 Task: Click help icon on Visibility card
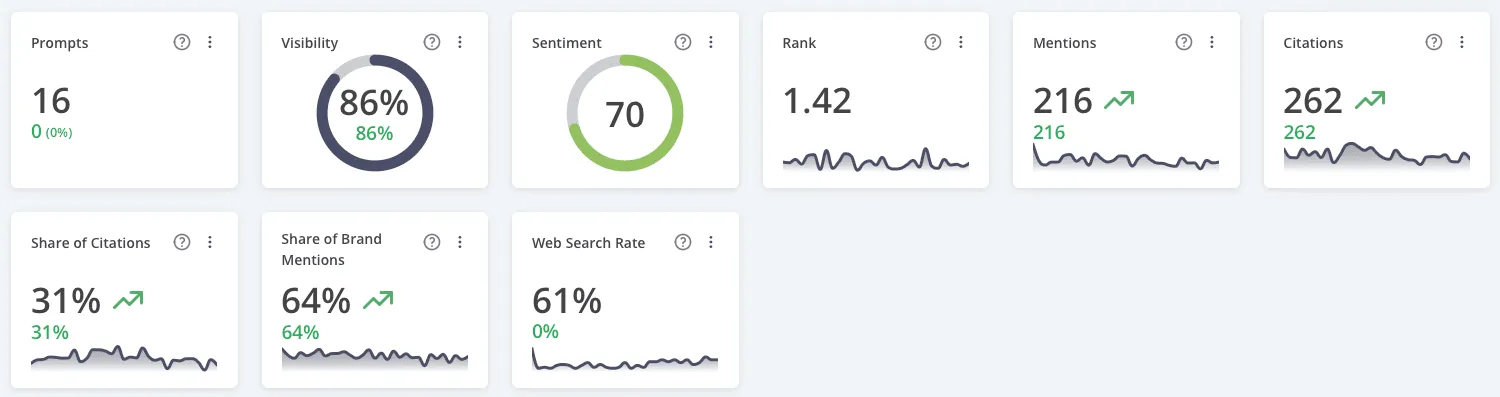(x=432, y=42)
